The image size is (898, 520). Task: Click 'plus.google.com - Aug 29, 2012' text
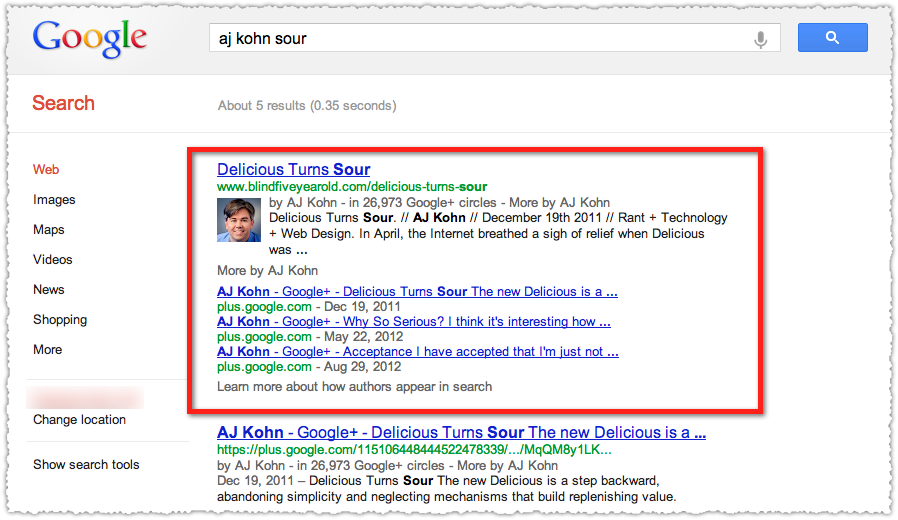(x=309, y=367)
